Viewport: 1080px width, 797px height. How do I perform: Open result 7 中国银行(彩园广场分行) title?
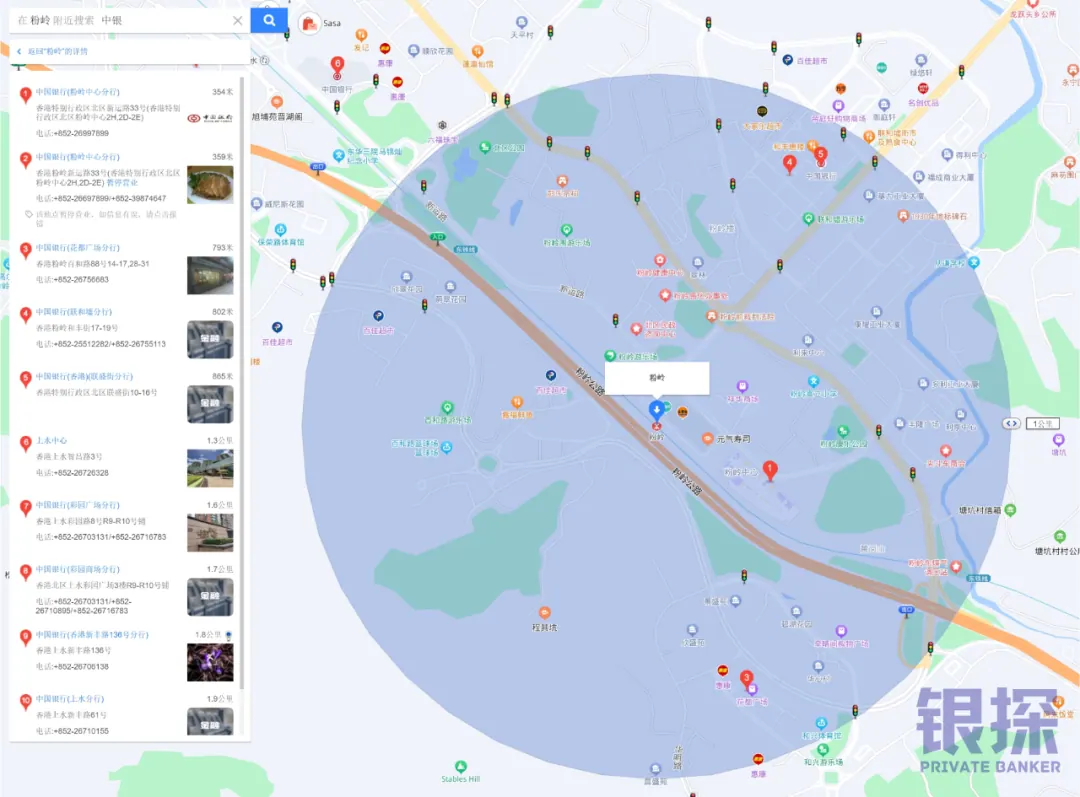pyautogui.click(x=78, y=505)
